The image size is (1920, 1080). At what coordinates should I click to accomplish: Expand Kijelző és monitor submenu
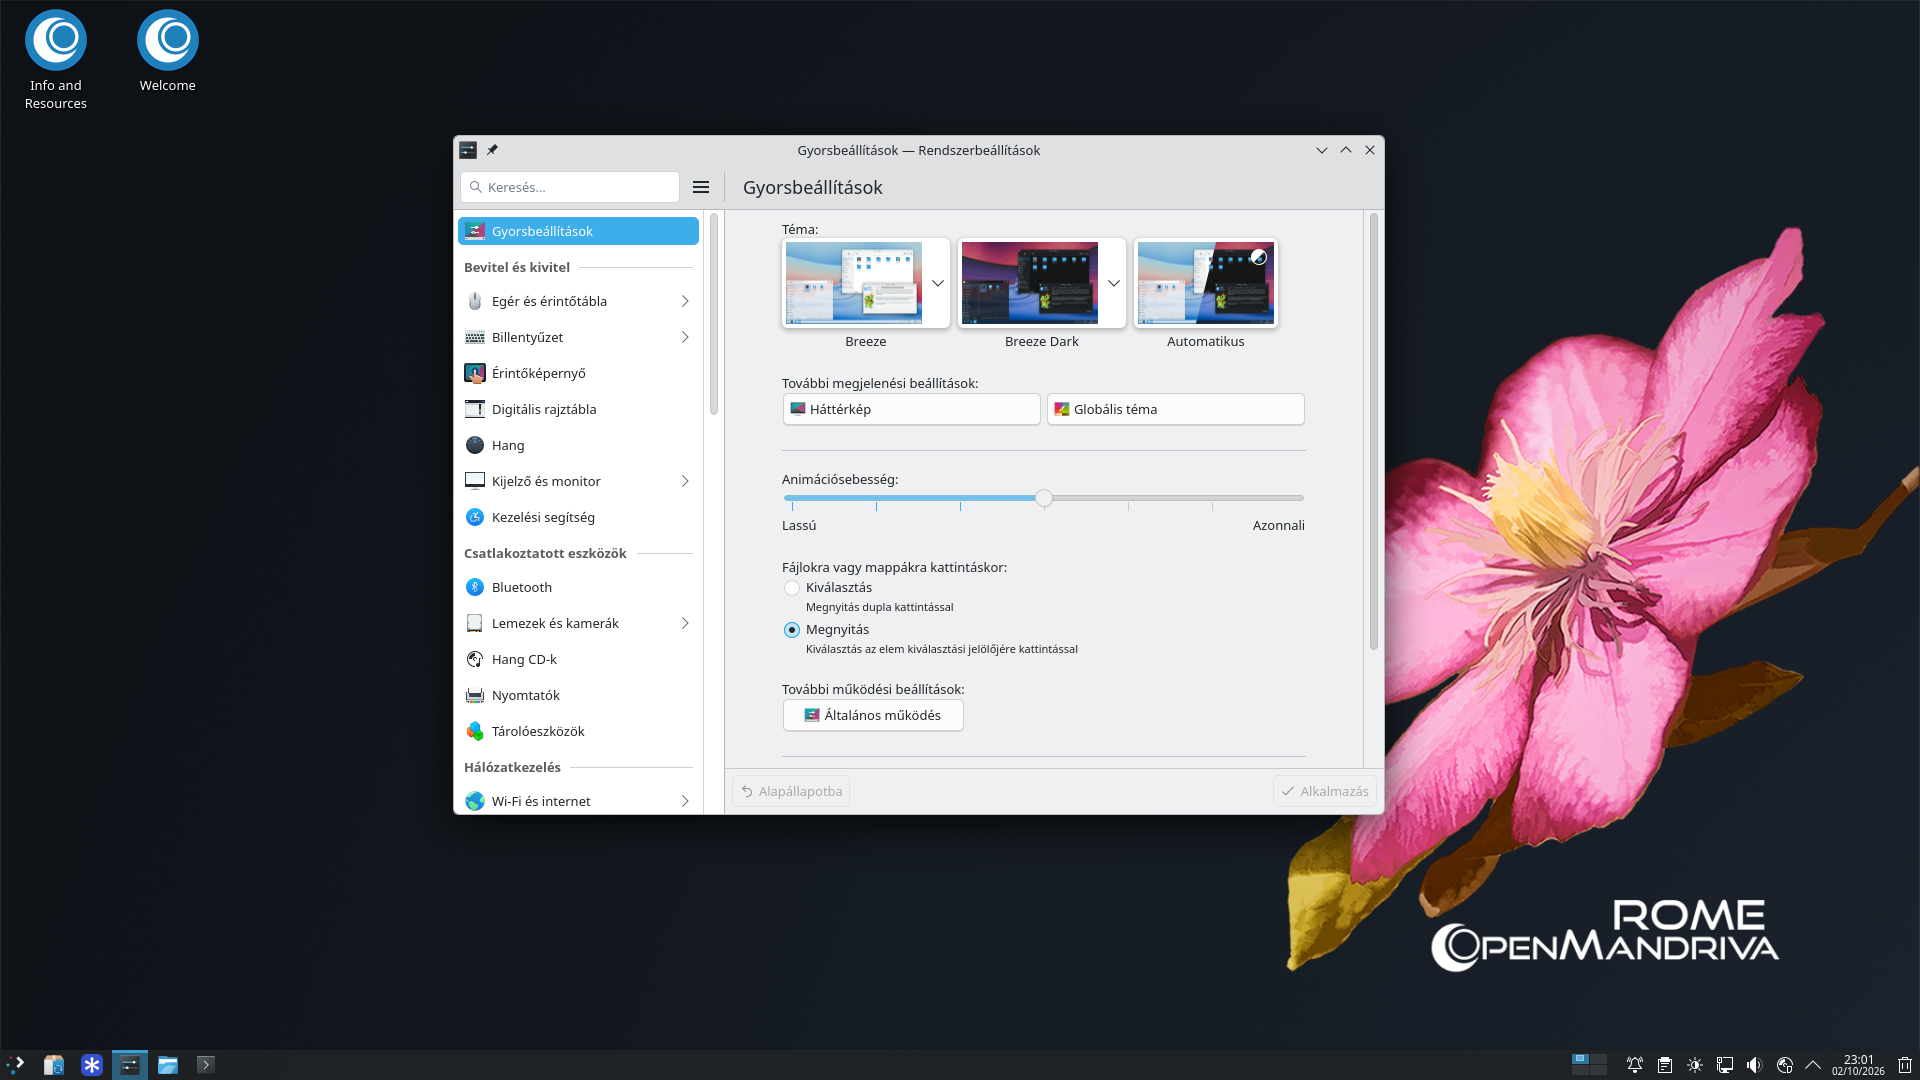tap(685, 481)
